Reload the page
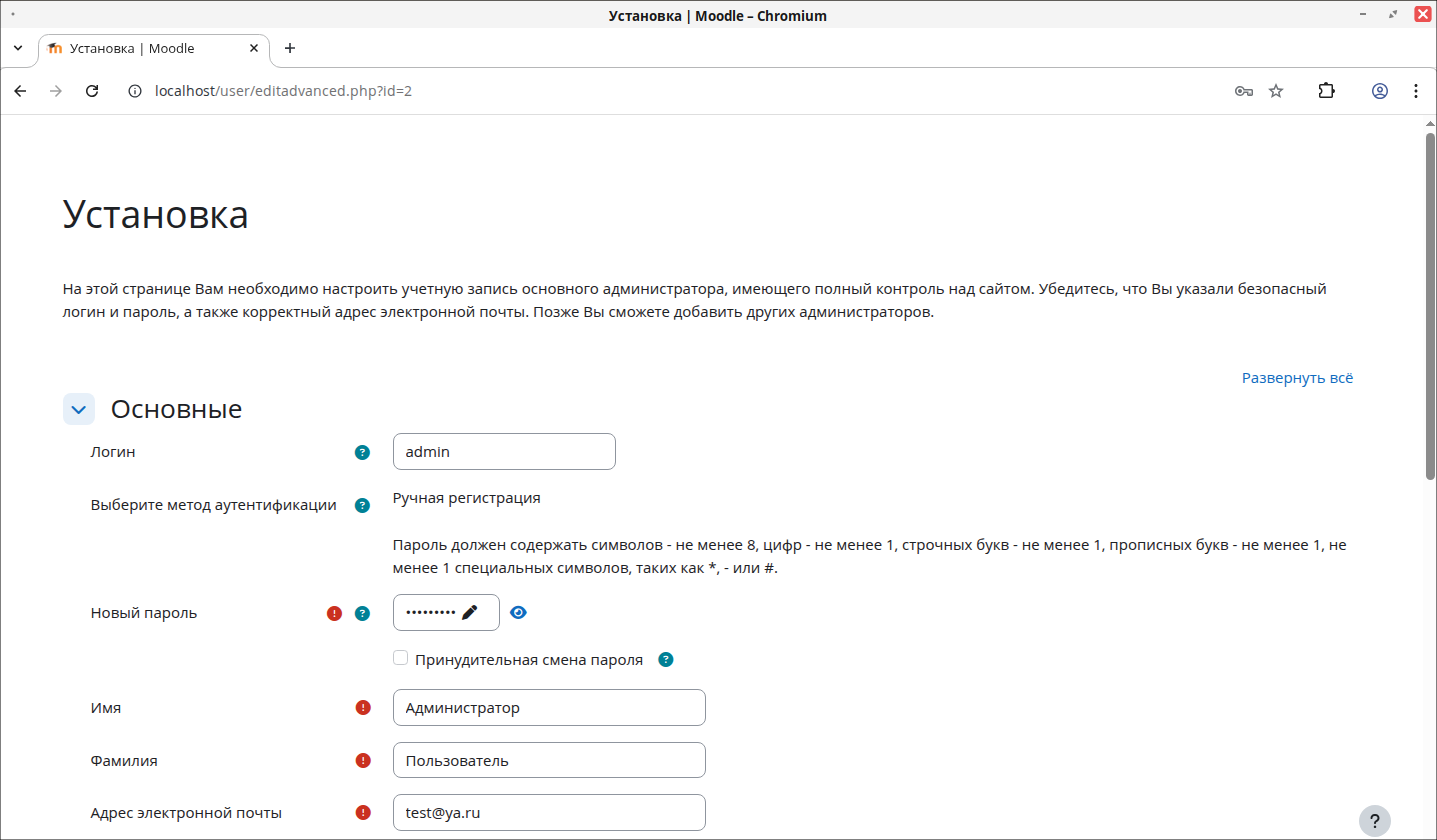Viewport: 1437px width, 840px height. 92,91
